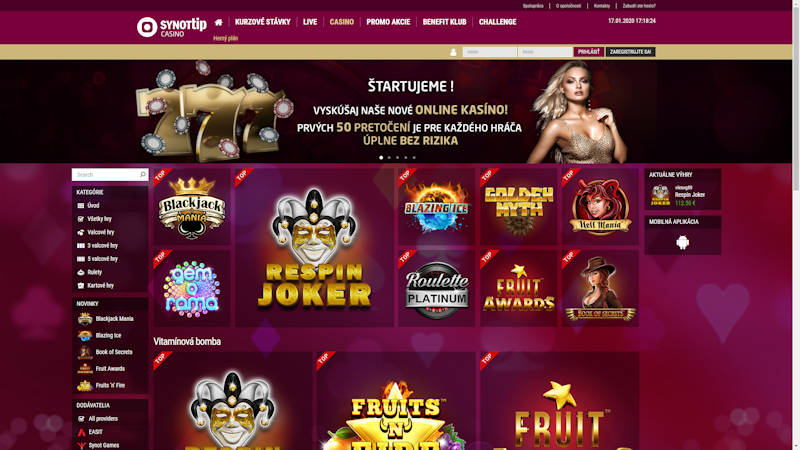Go to the KURZOVÉ STÁVKY menu

262,22
